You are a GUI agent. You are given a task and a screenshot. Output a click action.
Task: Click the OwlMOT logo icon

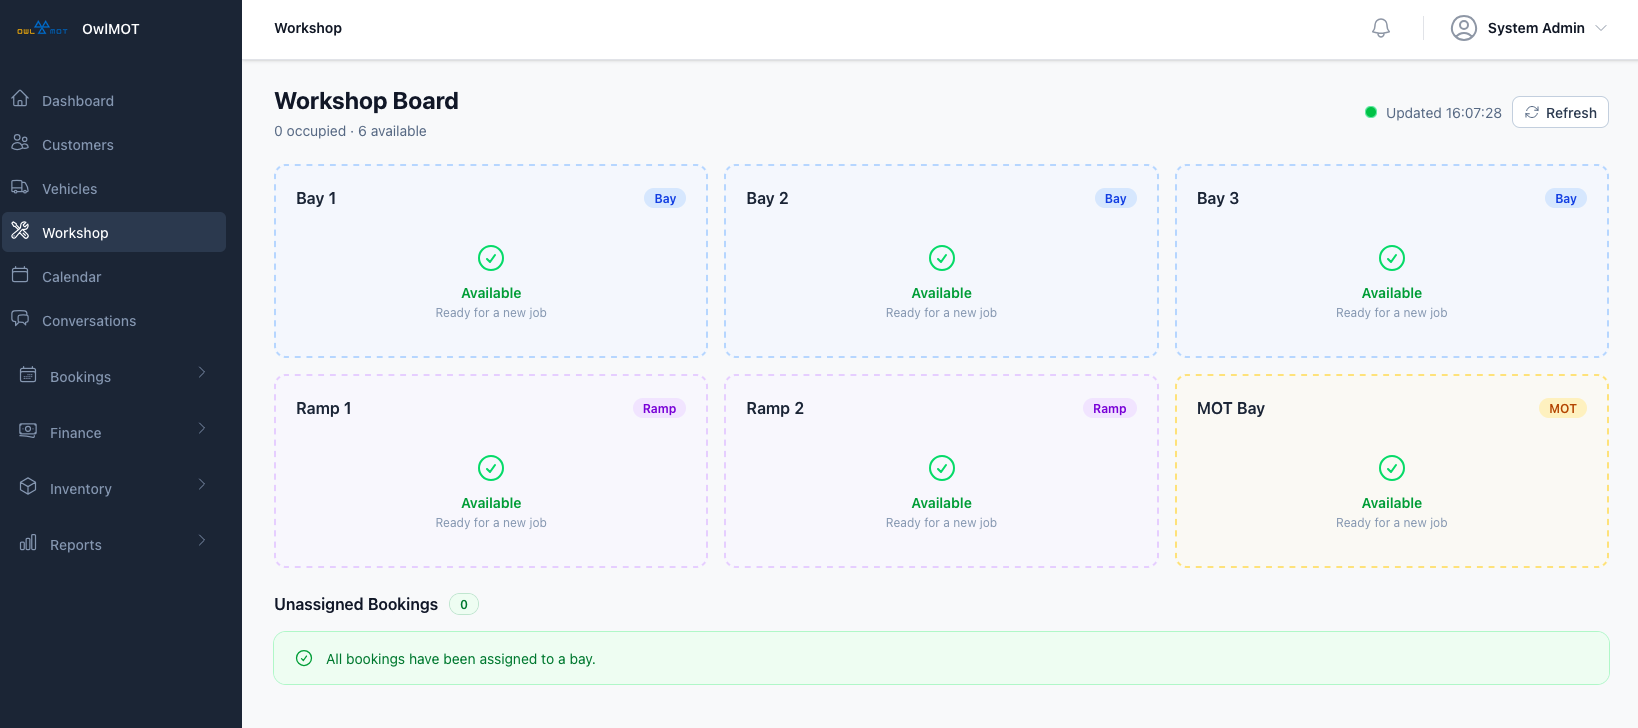(42, 29)
